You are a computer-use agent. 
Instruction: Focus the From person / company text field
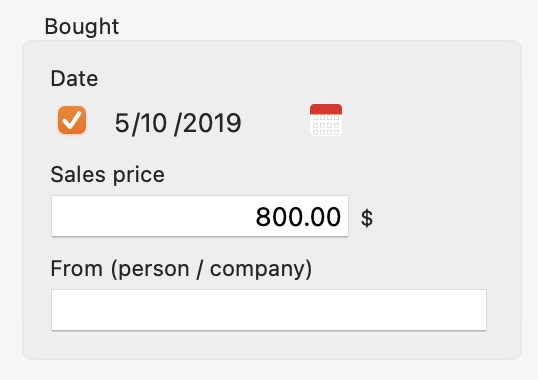[269, 310]
